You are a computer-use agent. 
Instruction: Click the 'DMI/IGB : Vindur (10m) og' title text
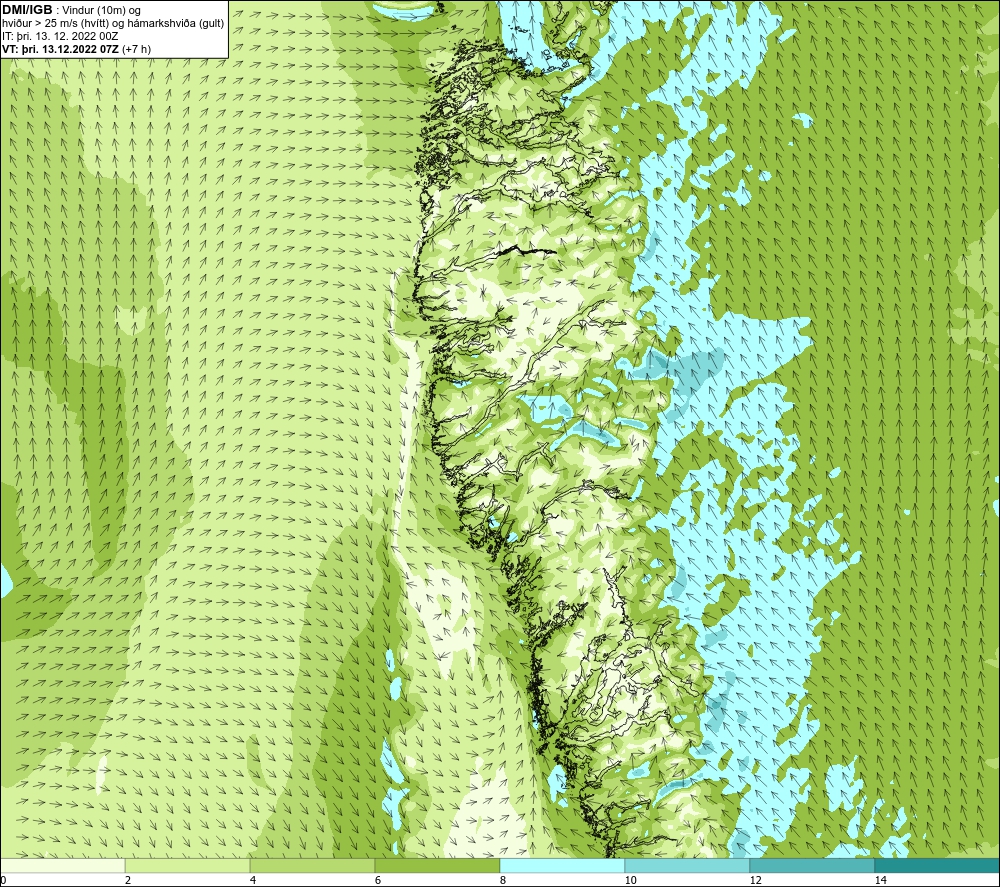[72, 10]
